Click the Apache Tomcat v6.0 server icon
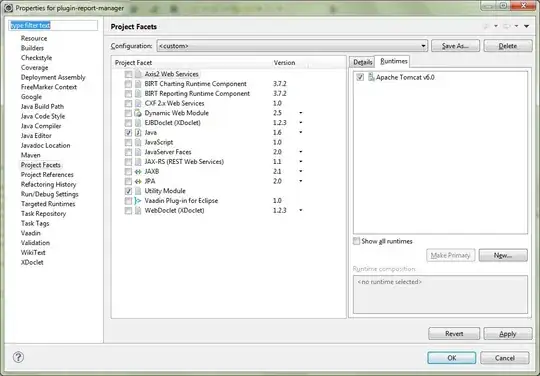Screen dimensions: 540x376 (x=371, y=77)
